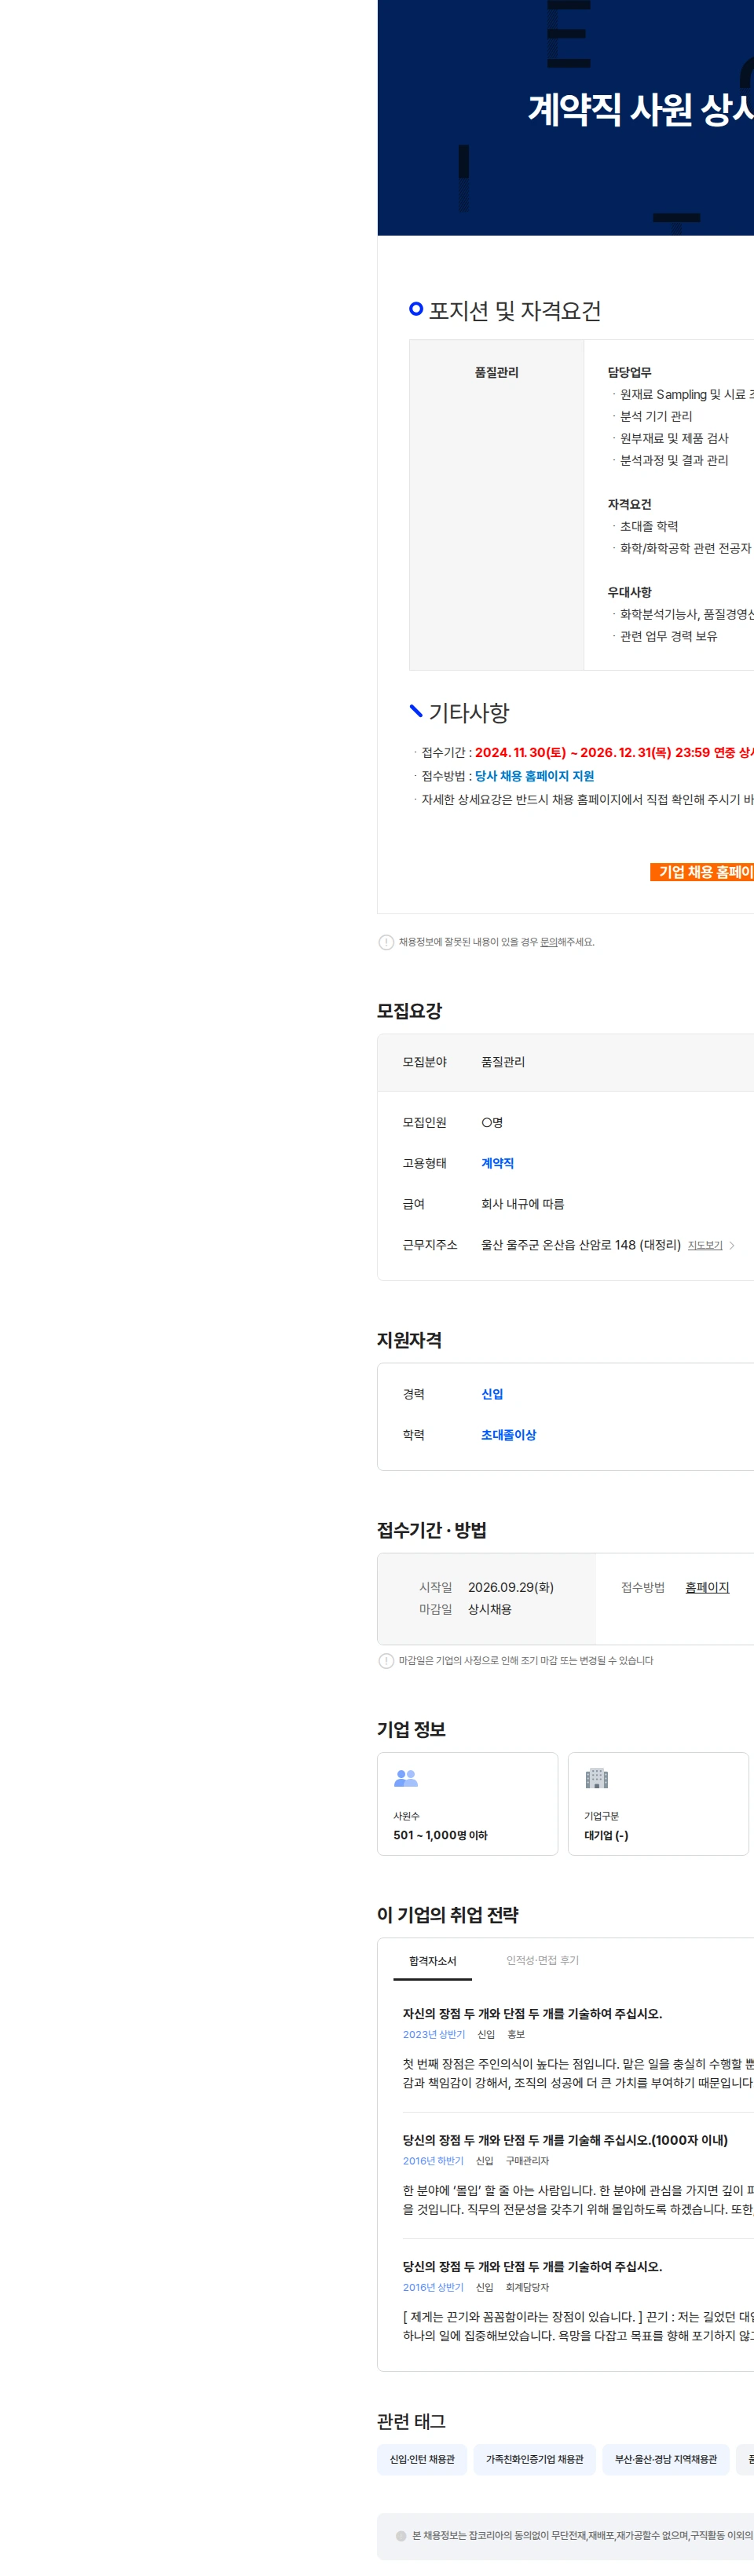Select the 부산·울산·경남 지역채용관 tag

point(666,2459)
